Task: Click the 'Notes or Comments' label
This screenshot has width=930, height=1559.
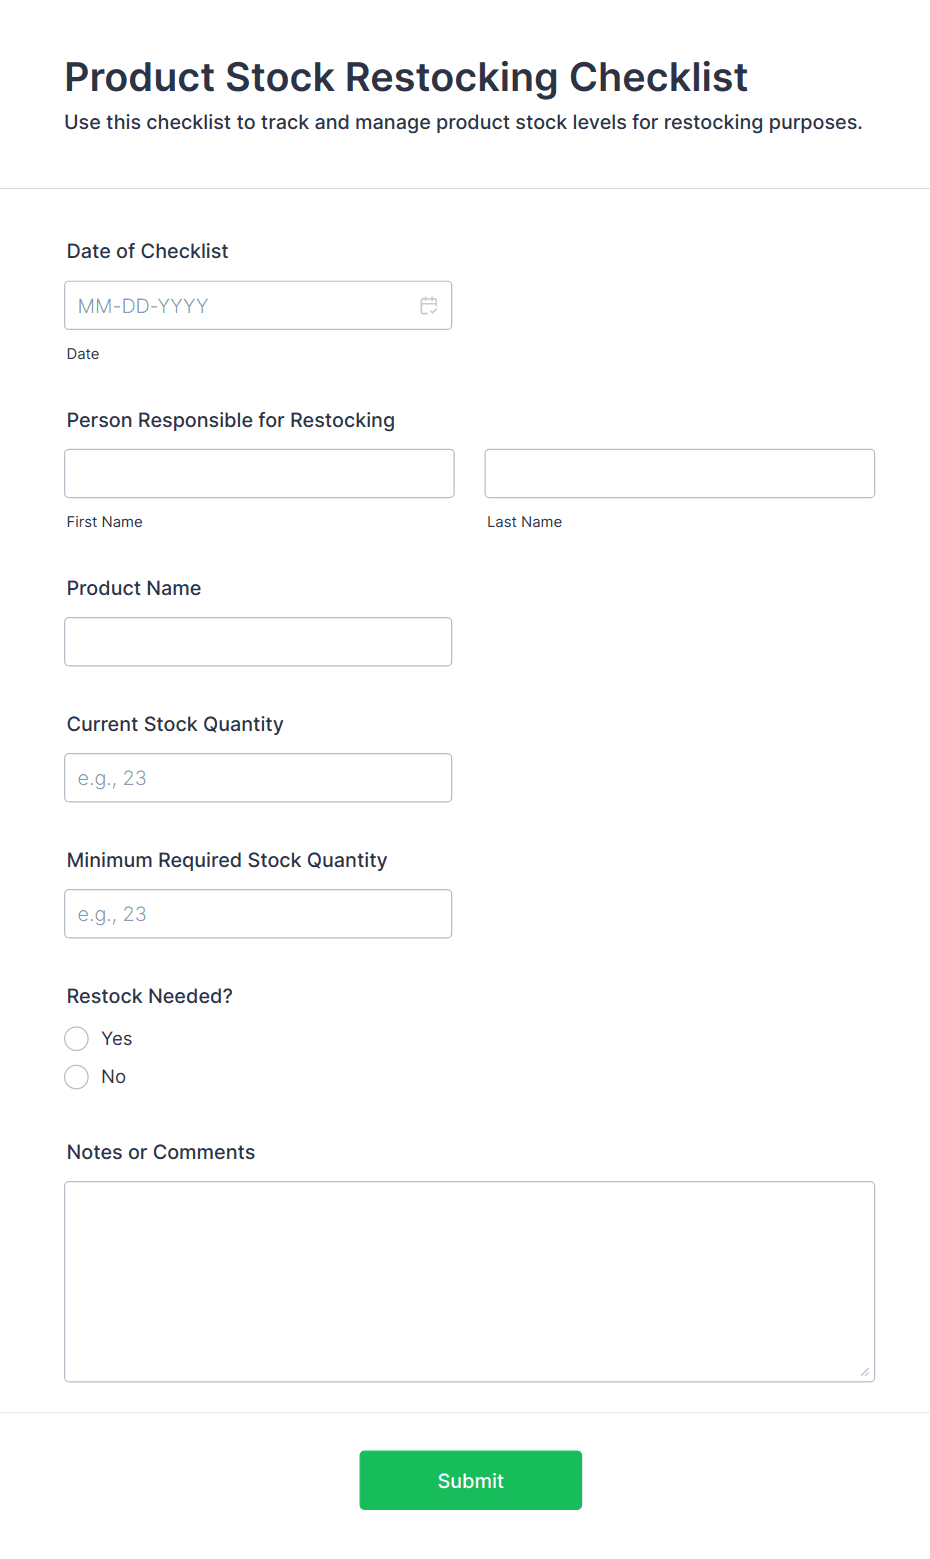Action: 161,1152
